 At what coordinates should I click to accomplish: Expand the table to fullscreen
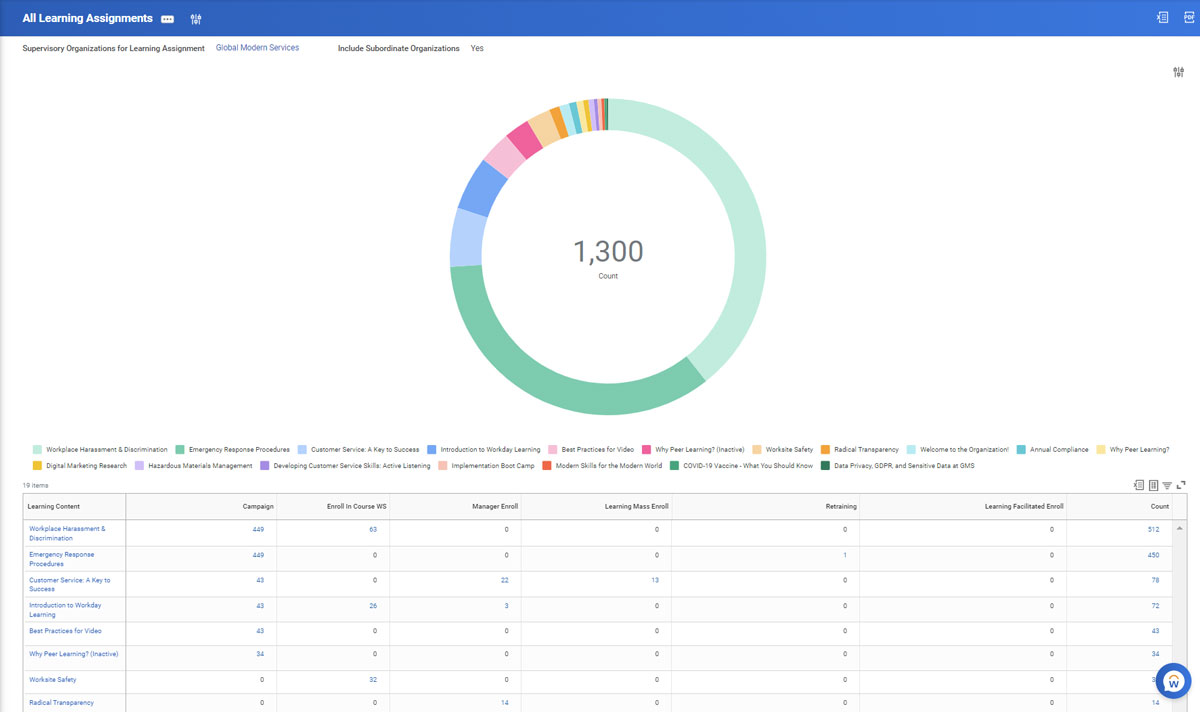[x=1181, y=485]
